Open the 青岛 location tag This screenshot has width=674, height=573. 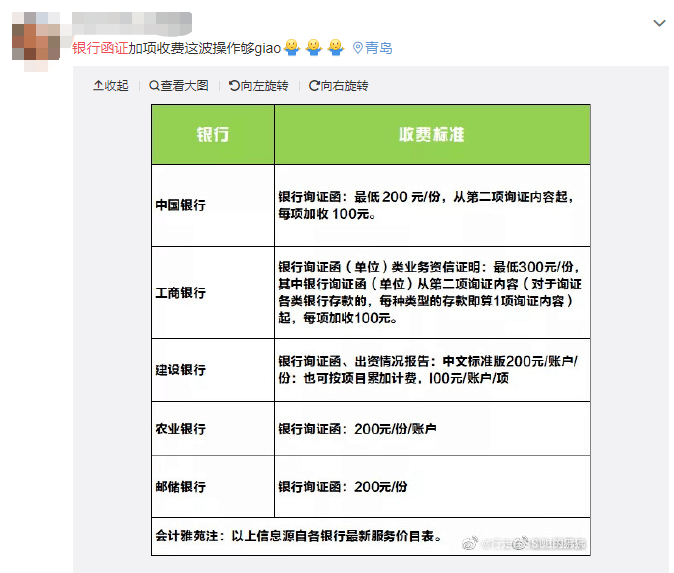tap(379, 48)
